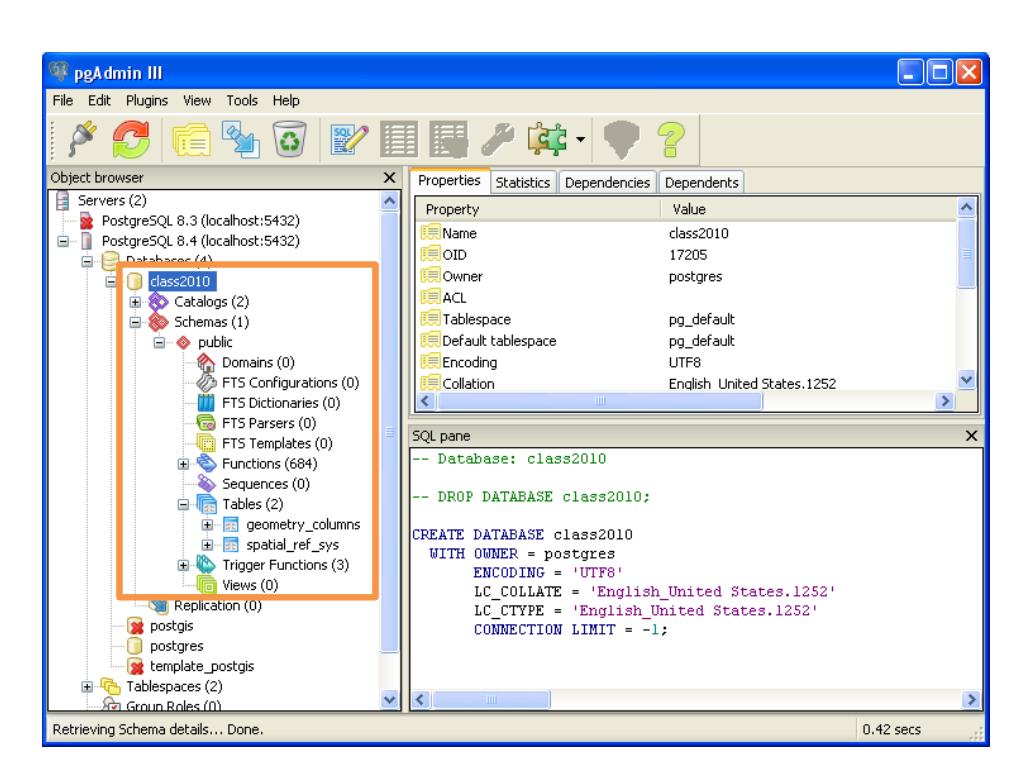Close the SQL pane
This screenshot has height=768, width=1024.
971,436
